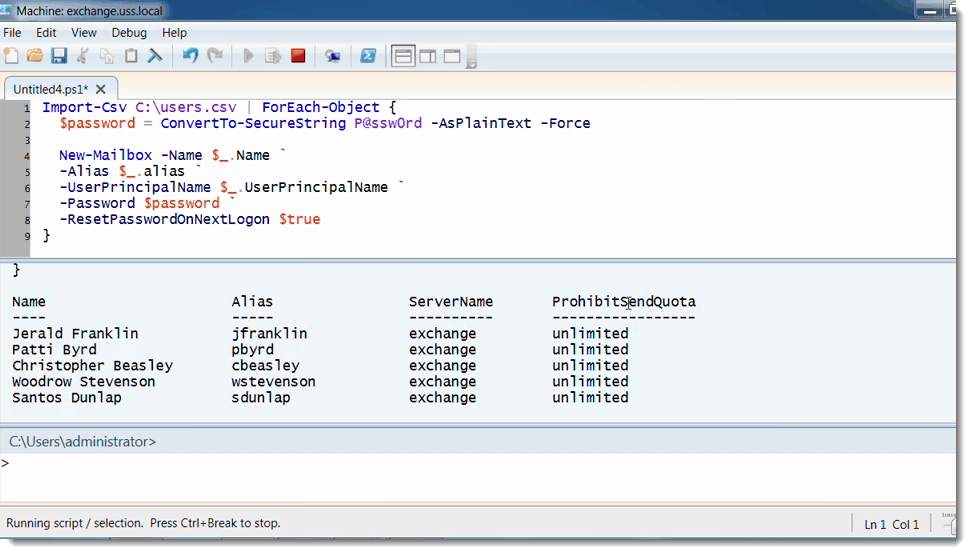This screenshot has height=554, width=971.
Task: Close the Untitled4.ps1 script tab
Action: [101, 89]
